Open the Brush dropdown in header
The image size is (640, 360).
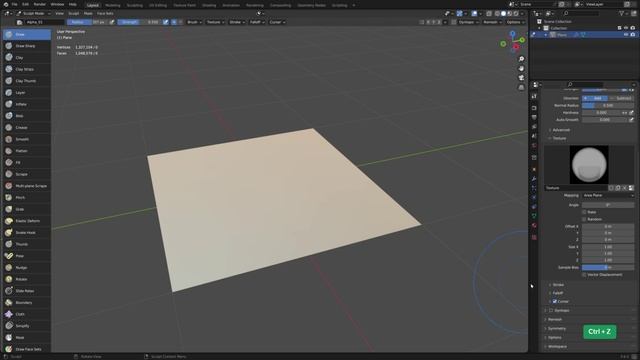click(194, 22)
